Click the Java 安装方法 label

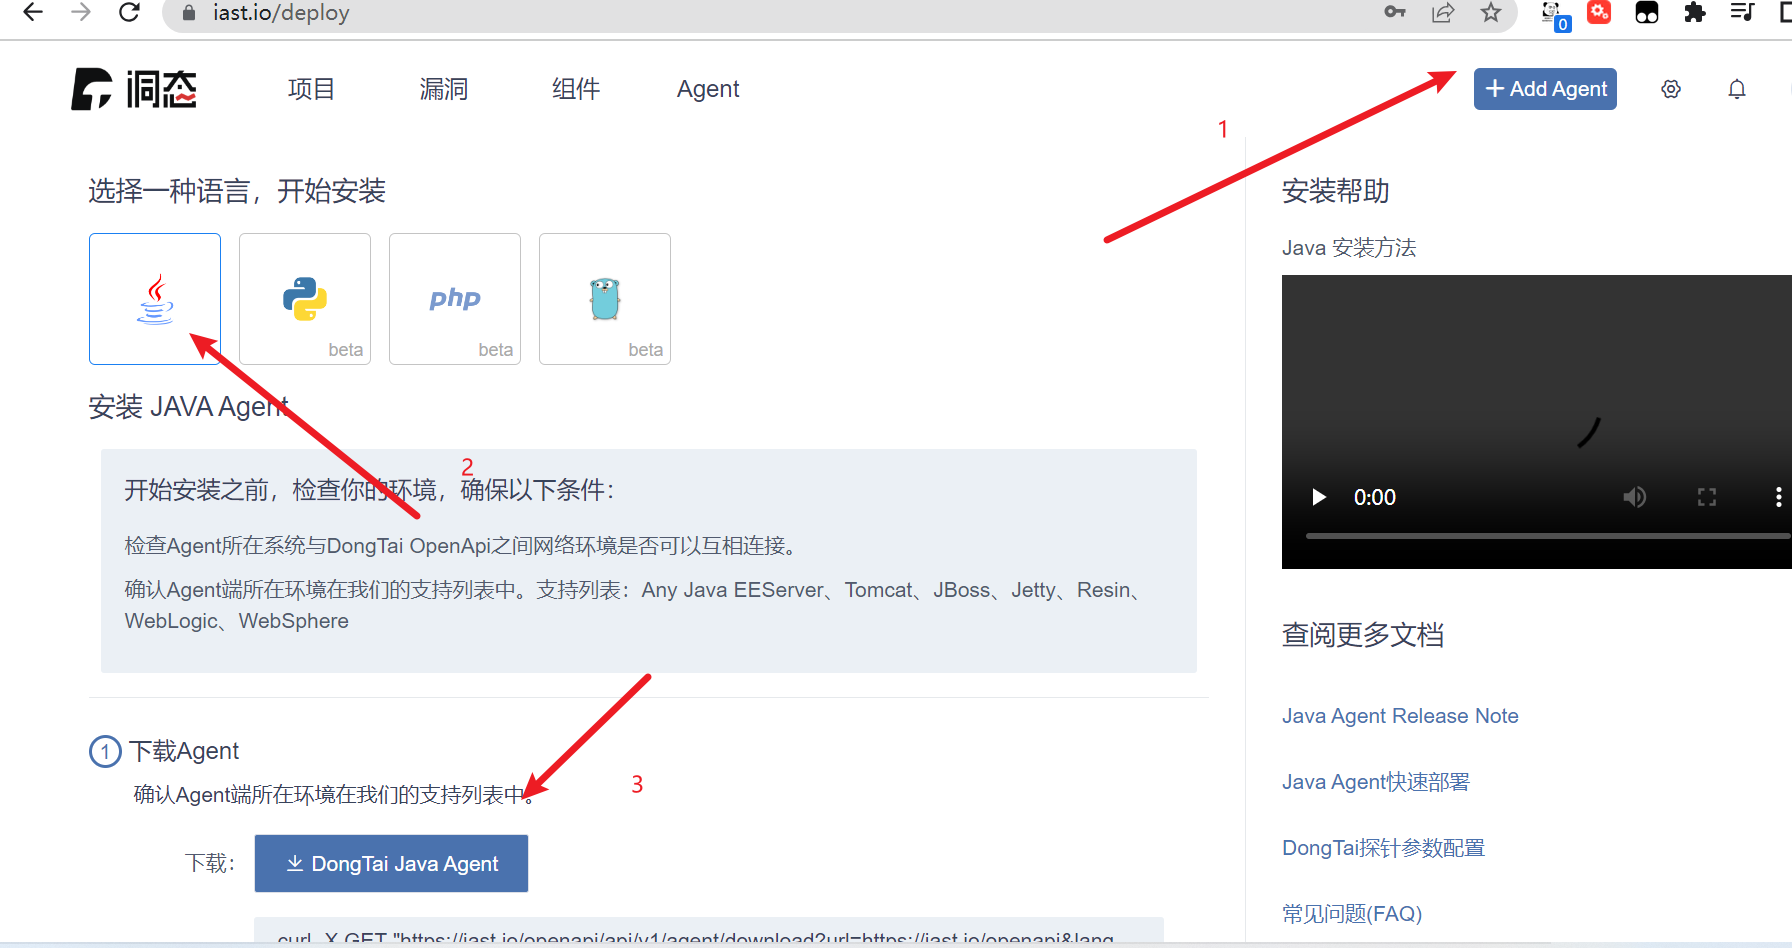pos(1349,248)
